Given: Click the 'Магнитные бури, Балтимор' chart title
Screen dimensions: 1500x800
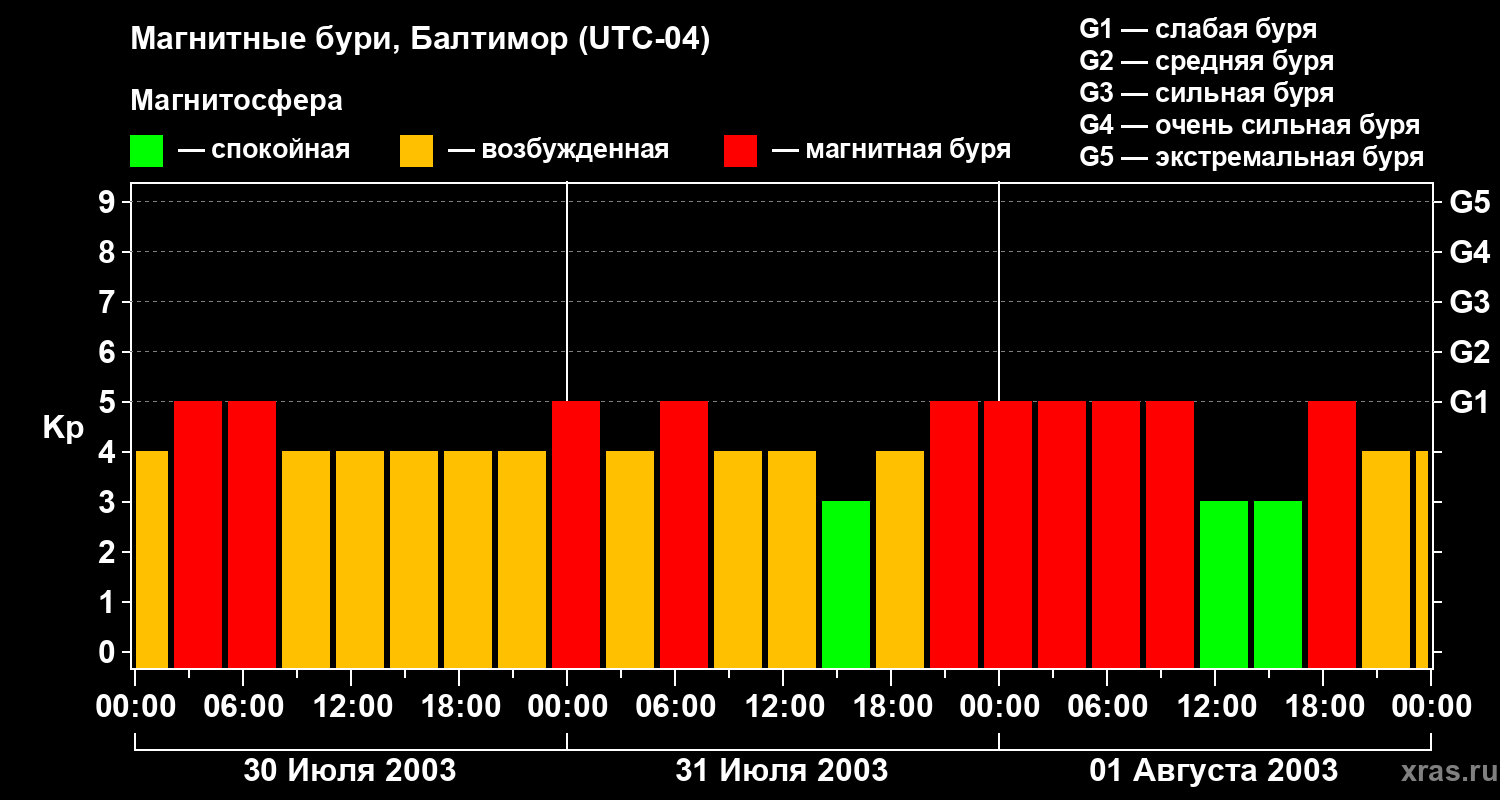Looking at the screenshot, I should coord(420,40).
